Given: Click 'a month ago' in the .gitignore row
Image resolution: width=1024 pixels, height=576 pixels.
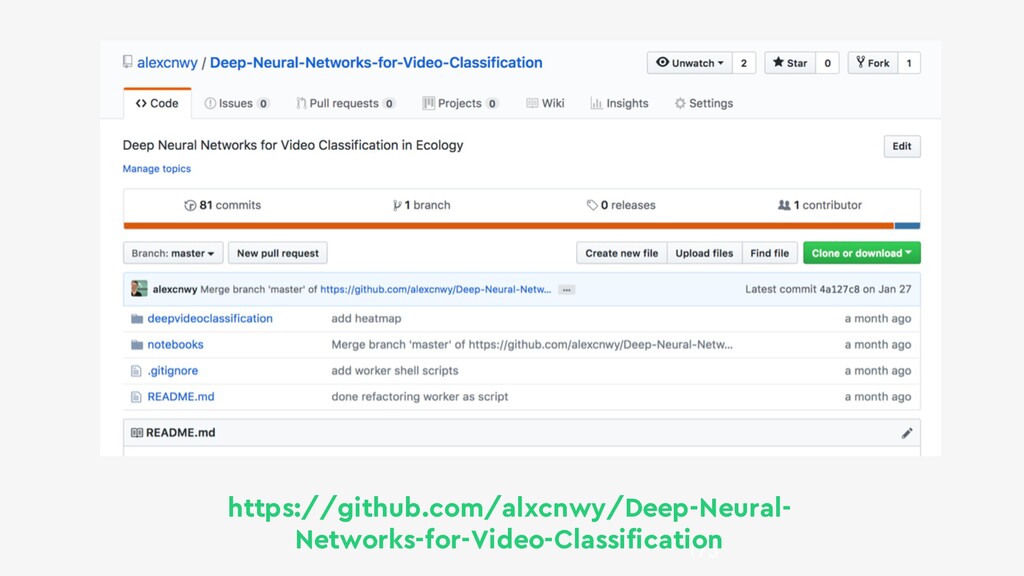Looking at the screenshot, I should point(878,371).
